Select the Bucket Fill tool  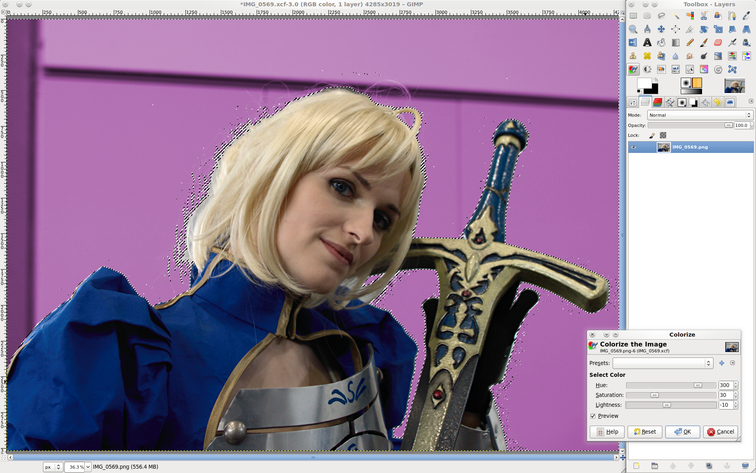pyautogui.click(x=662, y=42)
